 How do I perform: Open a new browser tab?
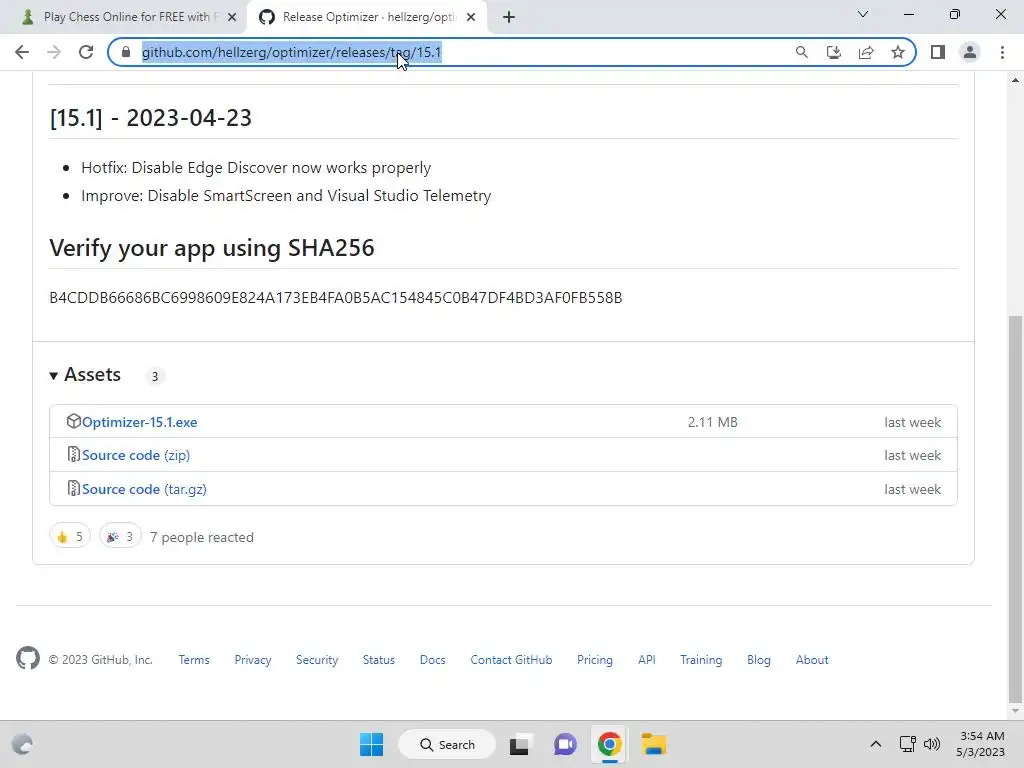pos(509,17)
